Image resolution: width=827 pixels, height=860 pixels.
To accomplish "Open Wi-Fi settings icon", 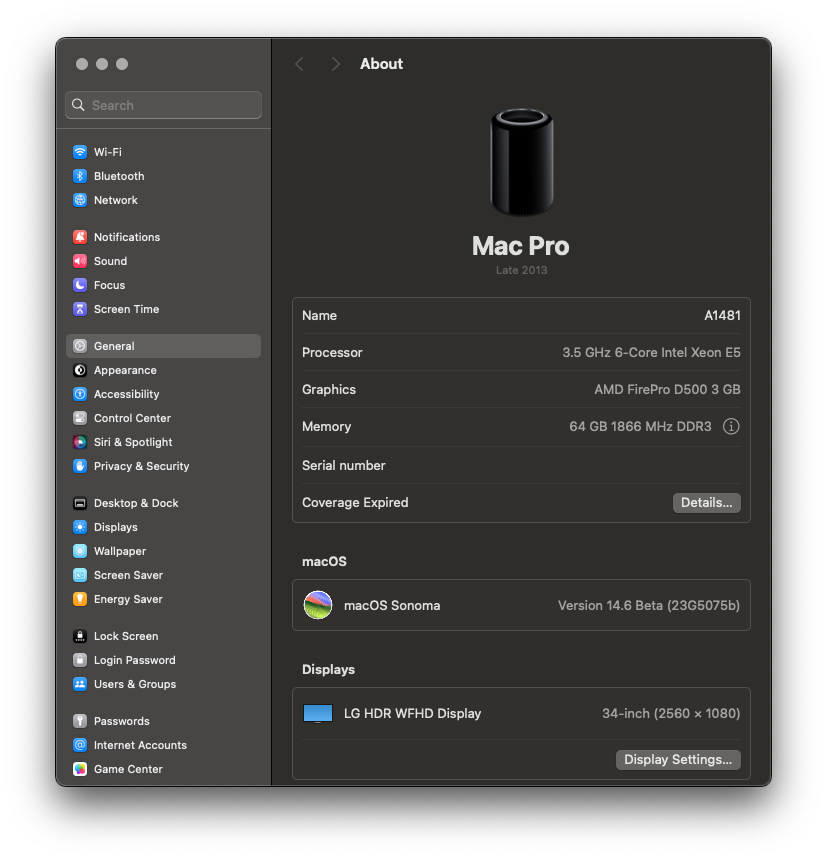I will point(80,152).
